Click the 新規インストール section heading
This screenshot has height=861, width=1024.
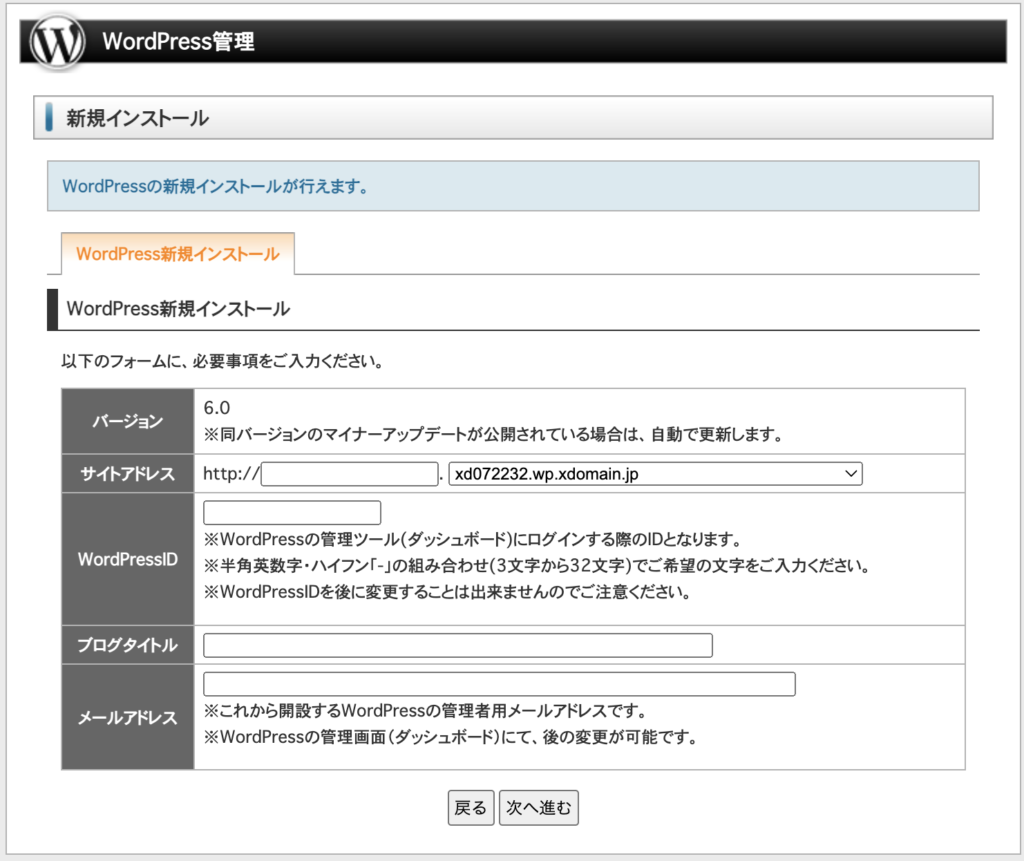click(137, 118)
